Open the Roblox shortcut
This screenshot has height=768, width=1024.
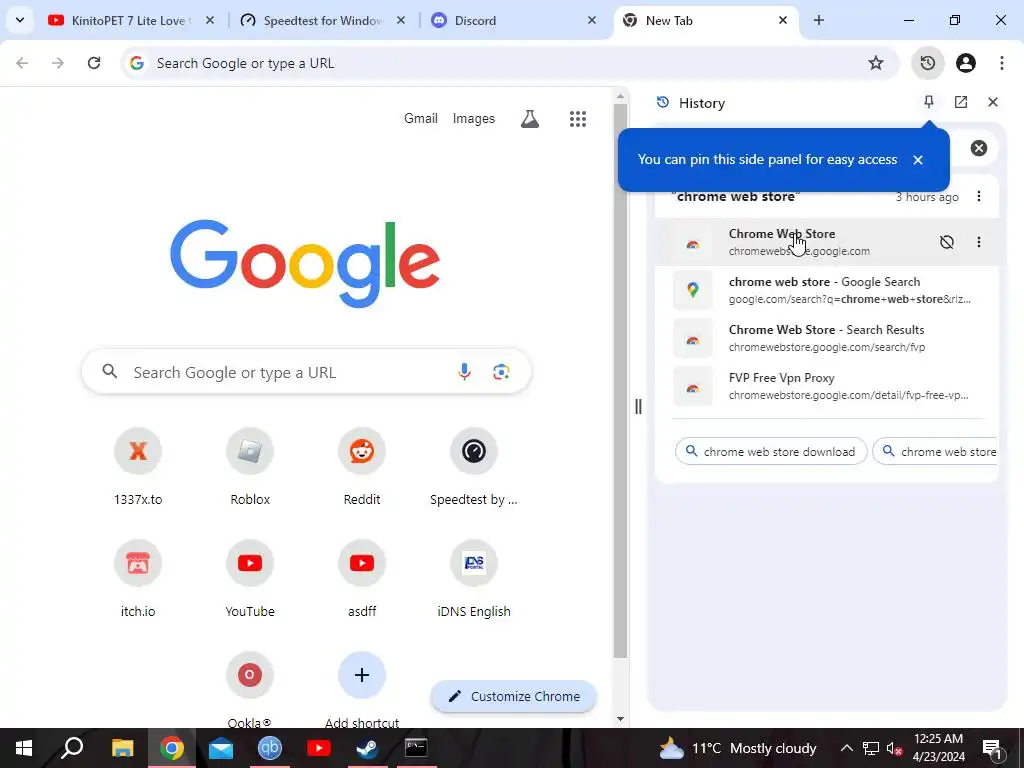pos(250,468)
